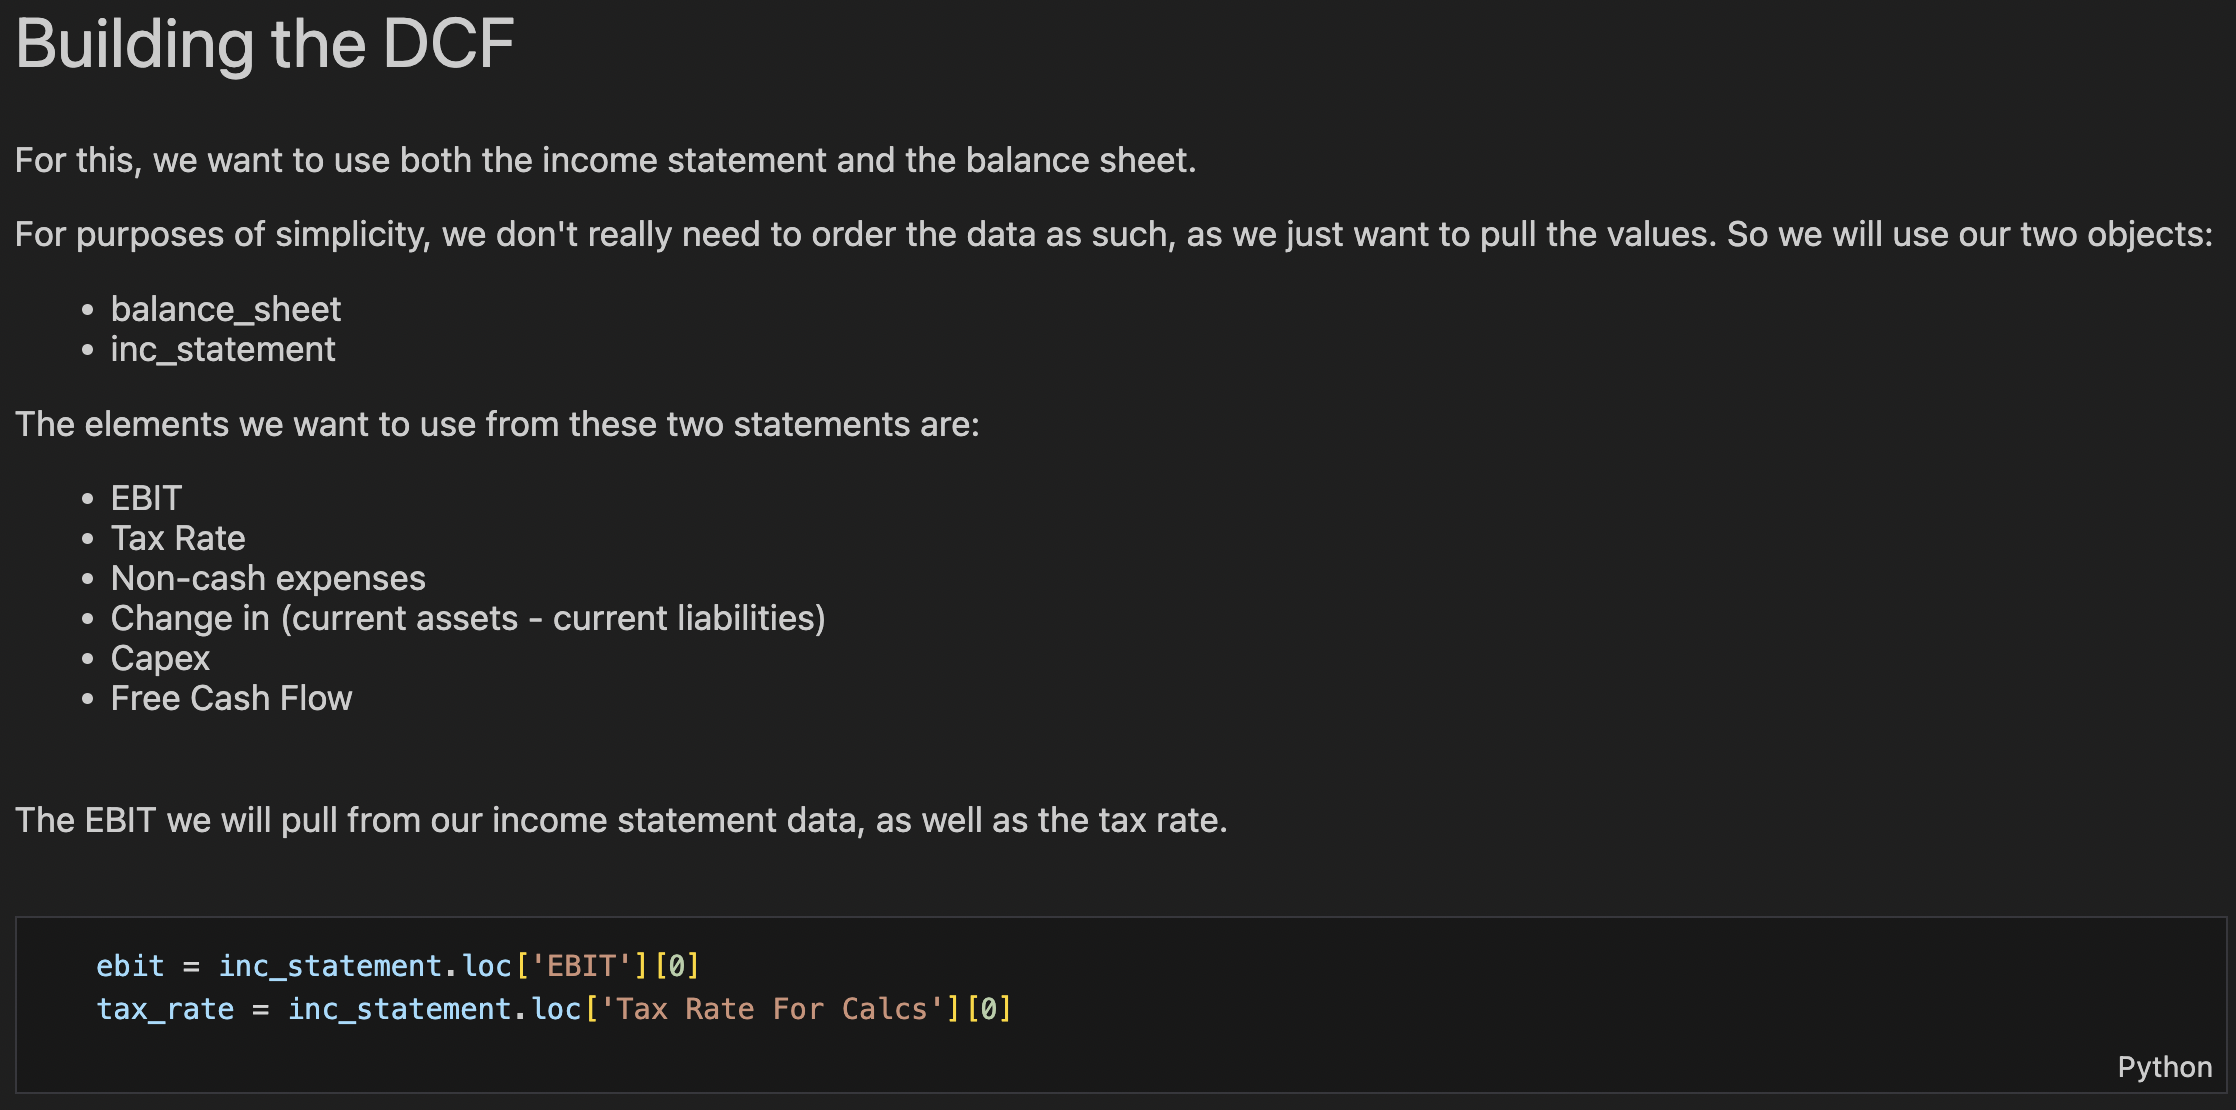Viewport: 2236px width, 1110px height.
Task: Click the 'Building the DCF' heading
Action: click(x=265, y=44)
